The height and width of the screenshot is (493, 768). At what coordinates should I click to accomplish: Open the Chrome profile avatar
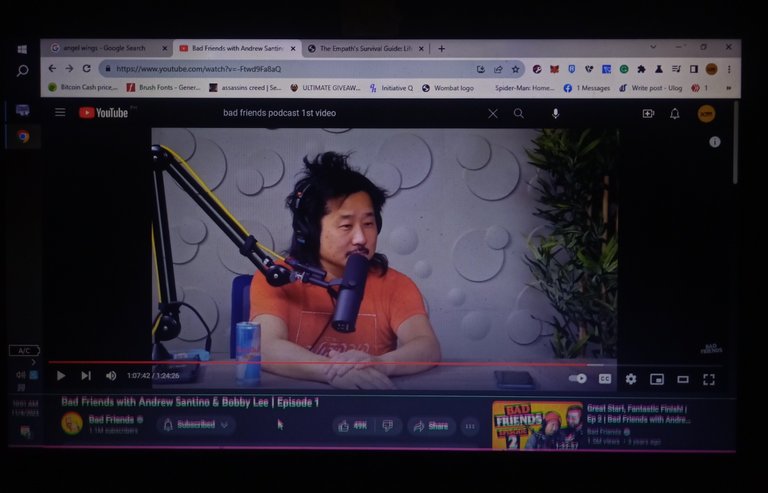click(712, 70)
